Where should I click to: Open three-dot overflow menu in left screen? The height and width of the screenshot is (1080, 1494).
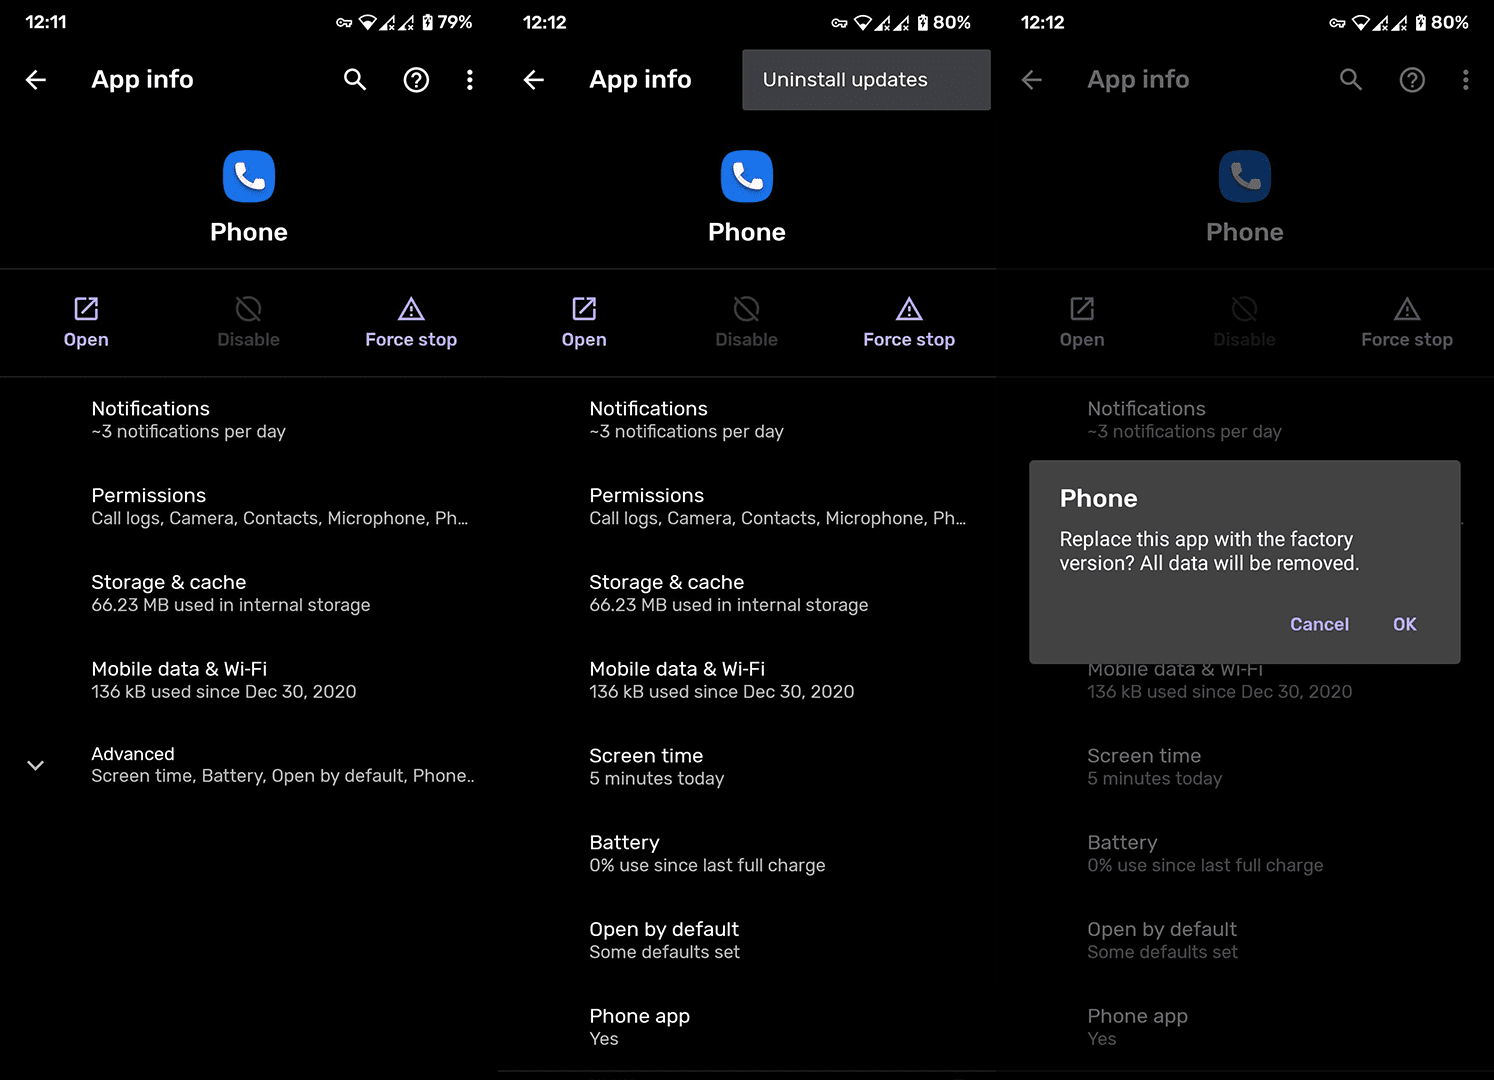click(x=470, y=80)
